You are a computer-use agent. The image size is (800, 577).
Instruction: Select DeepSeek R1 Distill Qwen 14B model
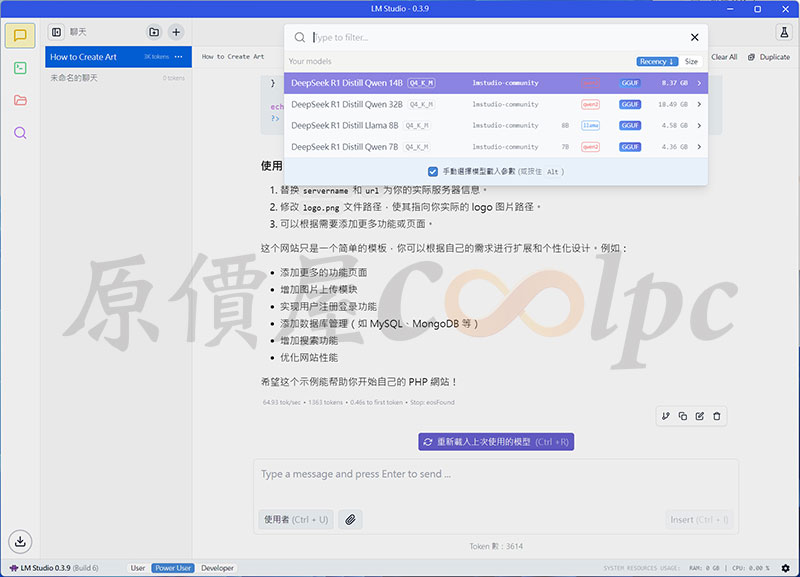496,83
